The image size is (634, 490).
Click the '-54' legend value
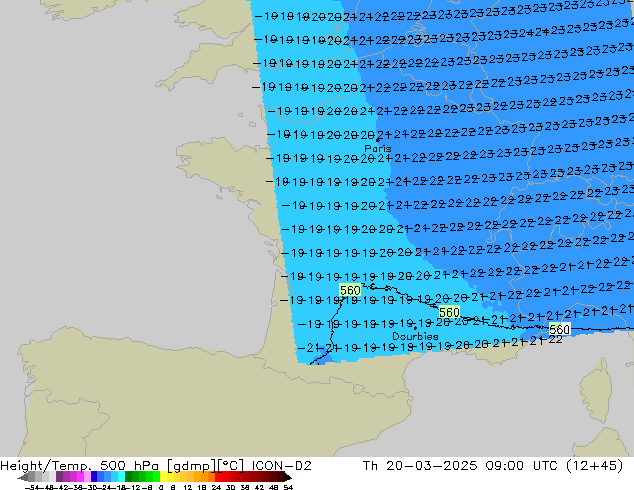pyautogui.click(x=32, y=487)
